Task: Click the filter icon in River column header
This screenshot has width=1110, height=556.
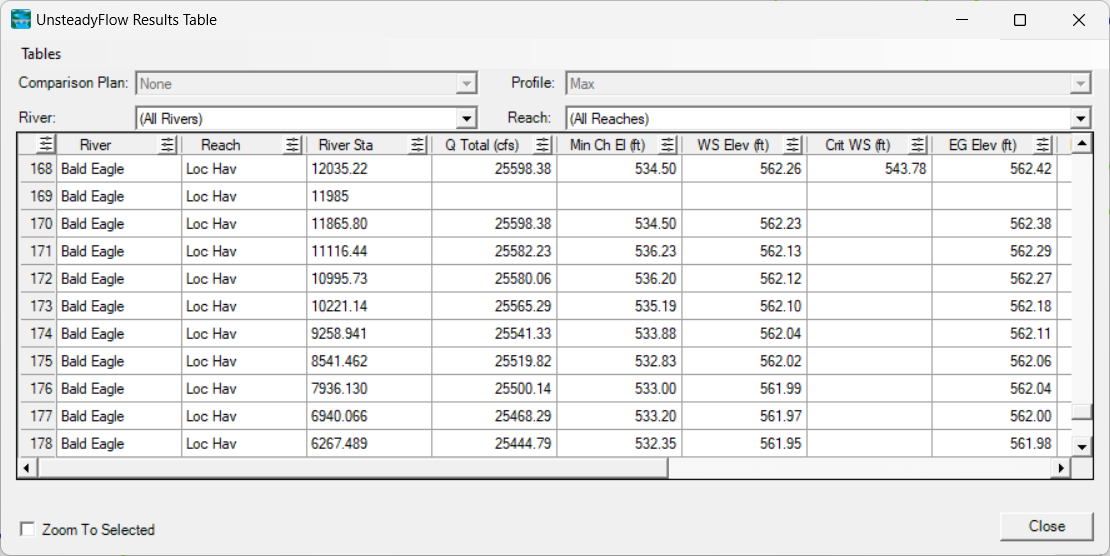Action: 168,145
